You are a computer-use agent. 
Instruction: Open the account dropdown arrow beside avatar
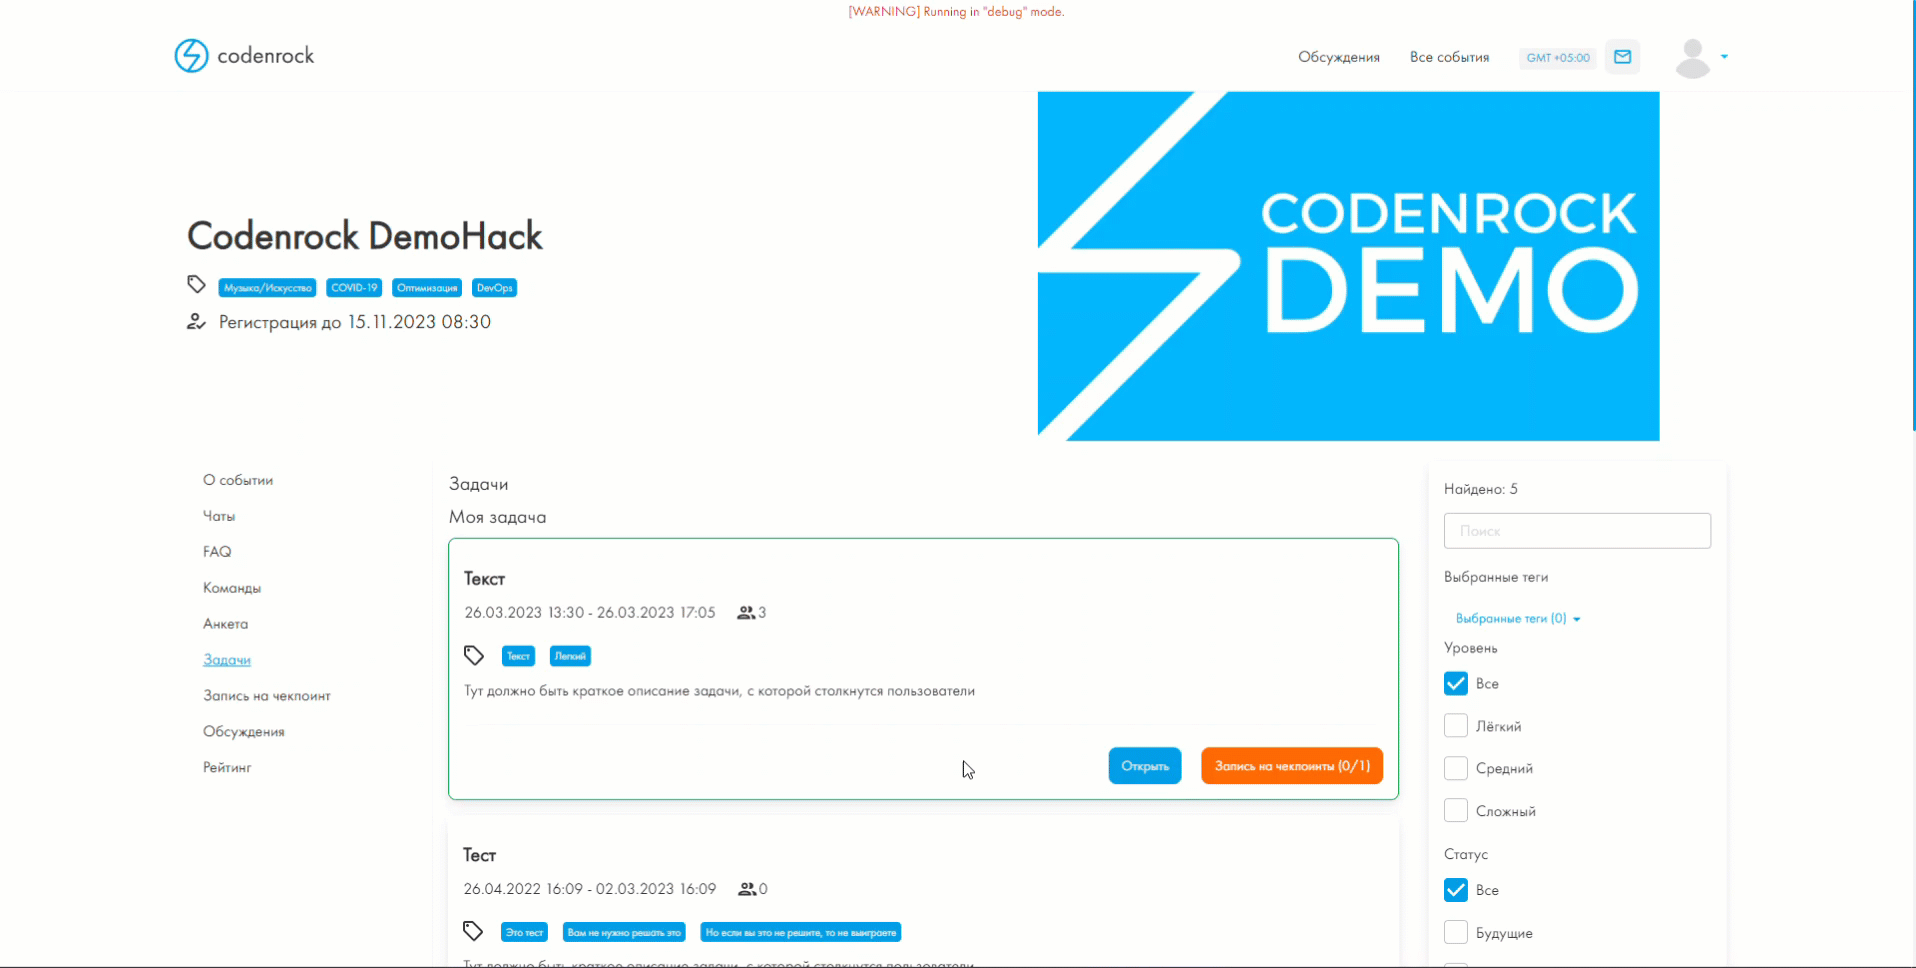click(x=1724, y=57)
